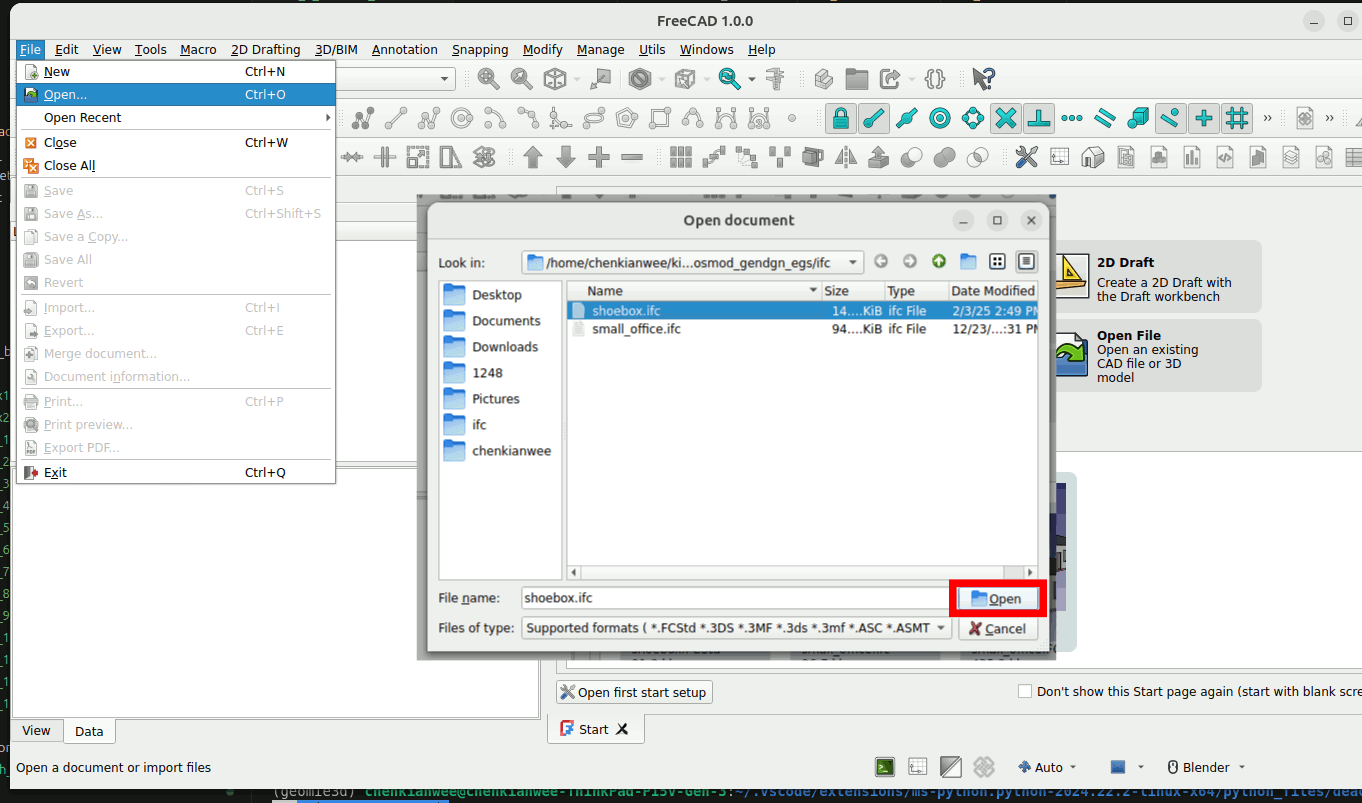
Task: Go to parent directory in Open dialog
Action: (x=939, y=262)
